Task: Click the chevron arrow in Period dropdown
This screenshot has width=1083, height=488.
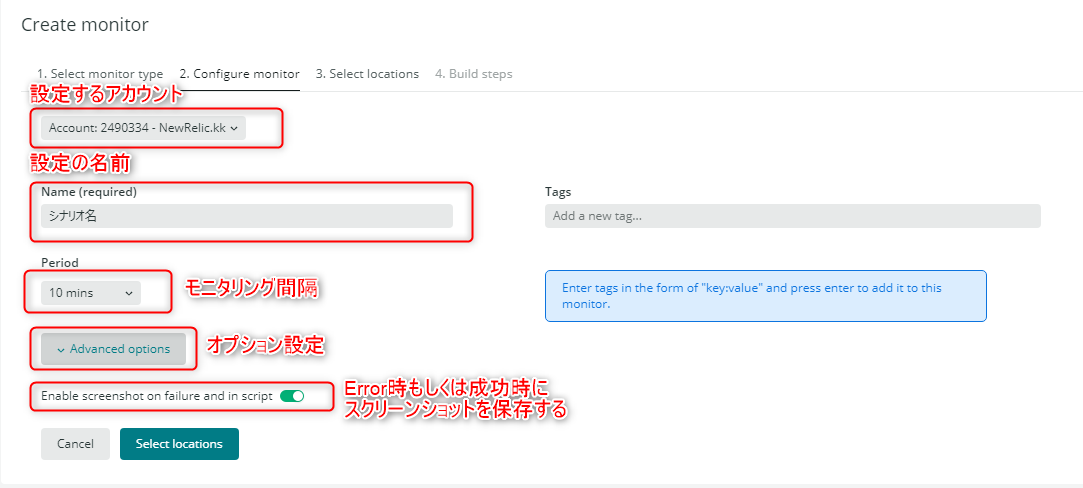Action: [x=128, y=293]
